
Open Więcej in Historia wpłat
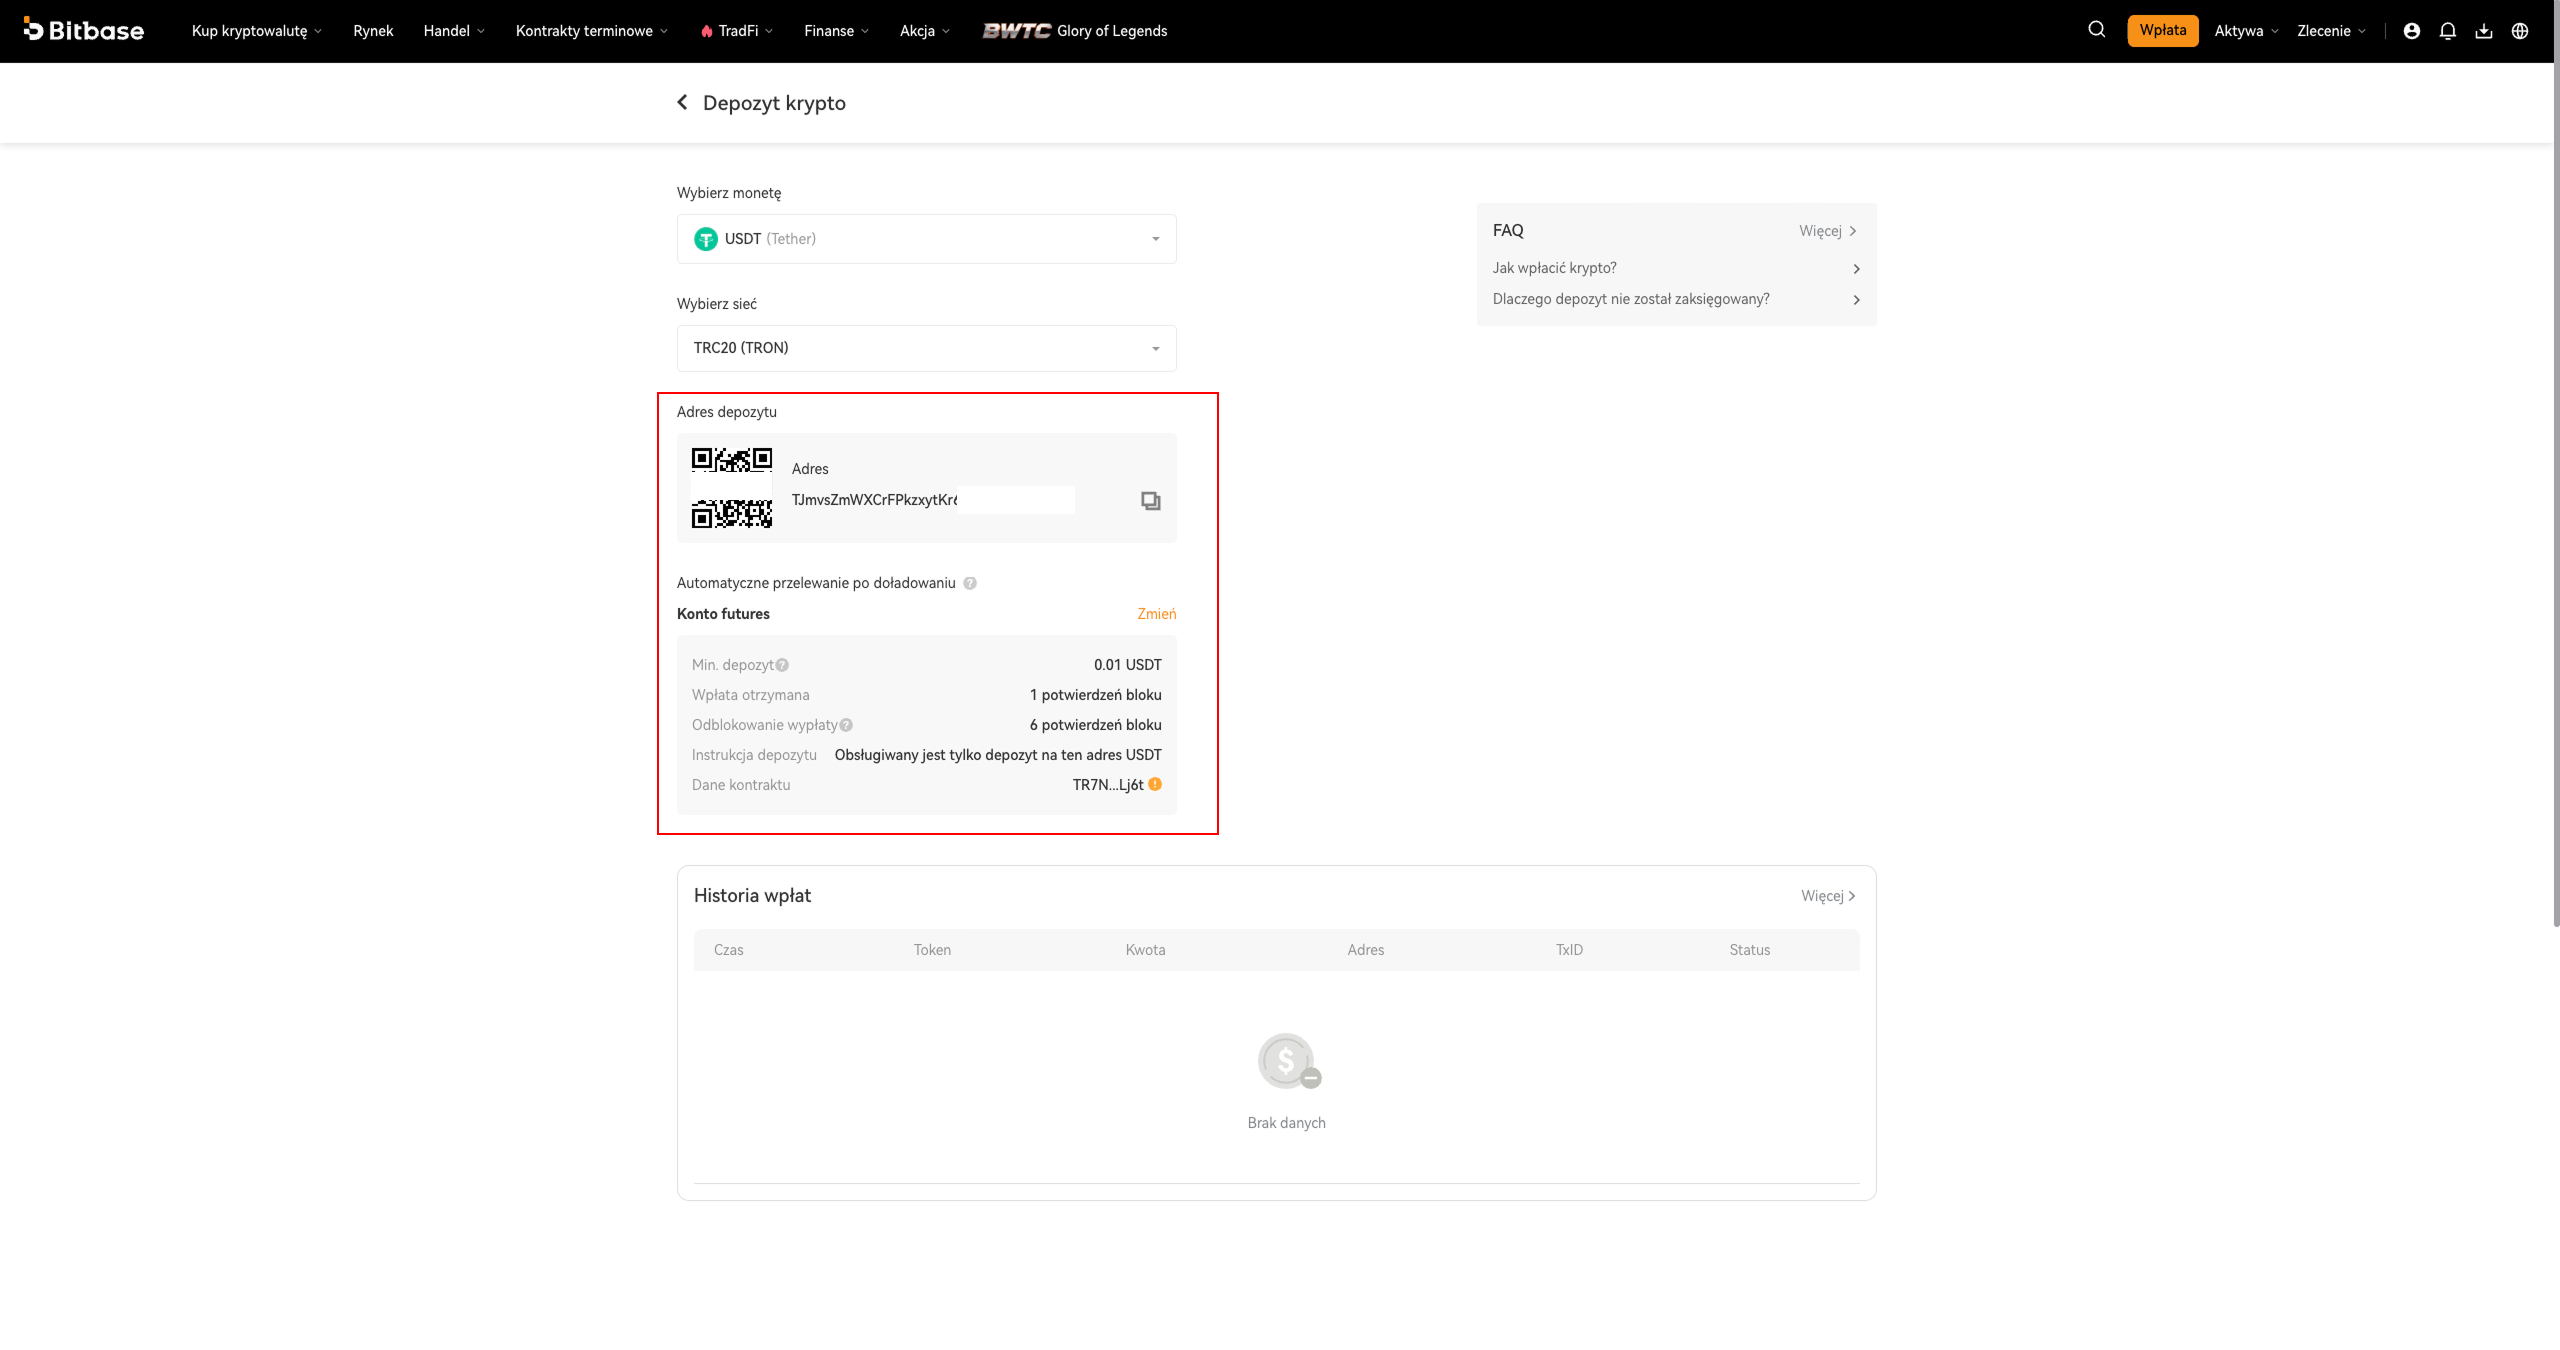coord(1828,896)
